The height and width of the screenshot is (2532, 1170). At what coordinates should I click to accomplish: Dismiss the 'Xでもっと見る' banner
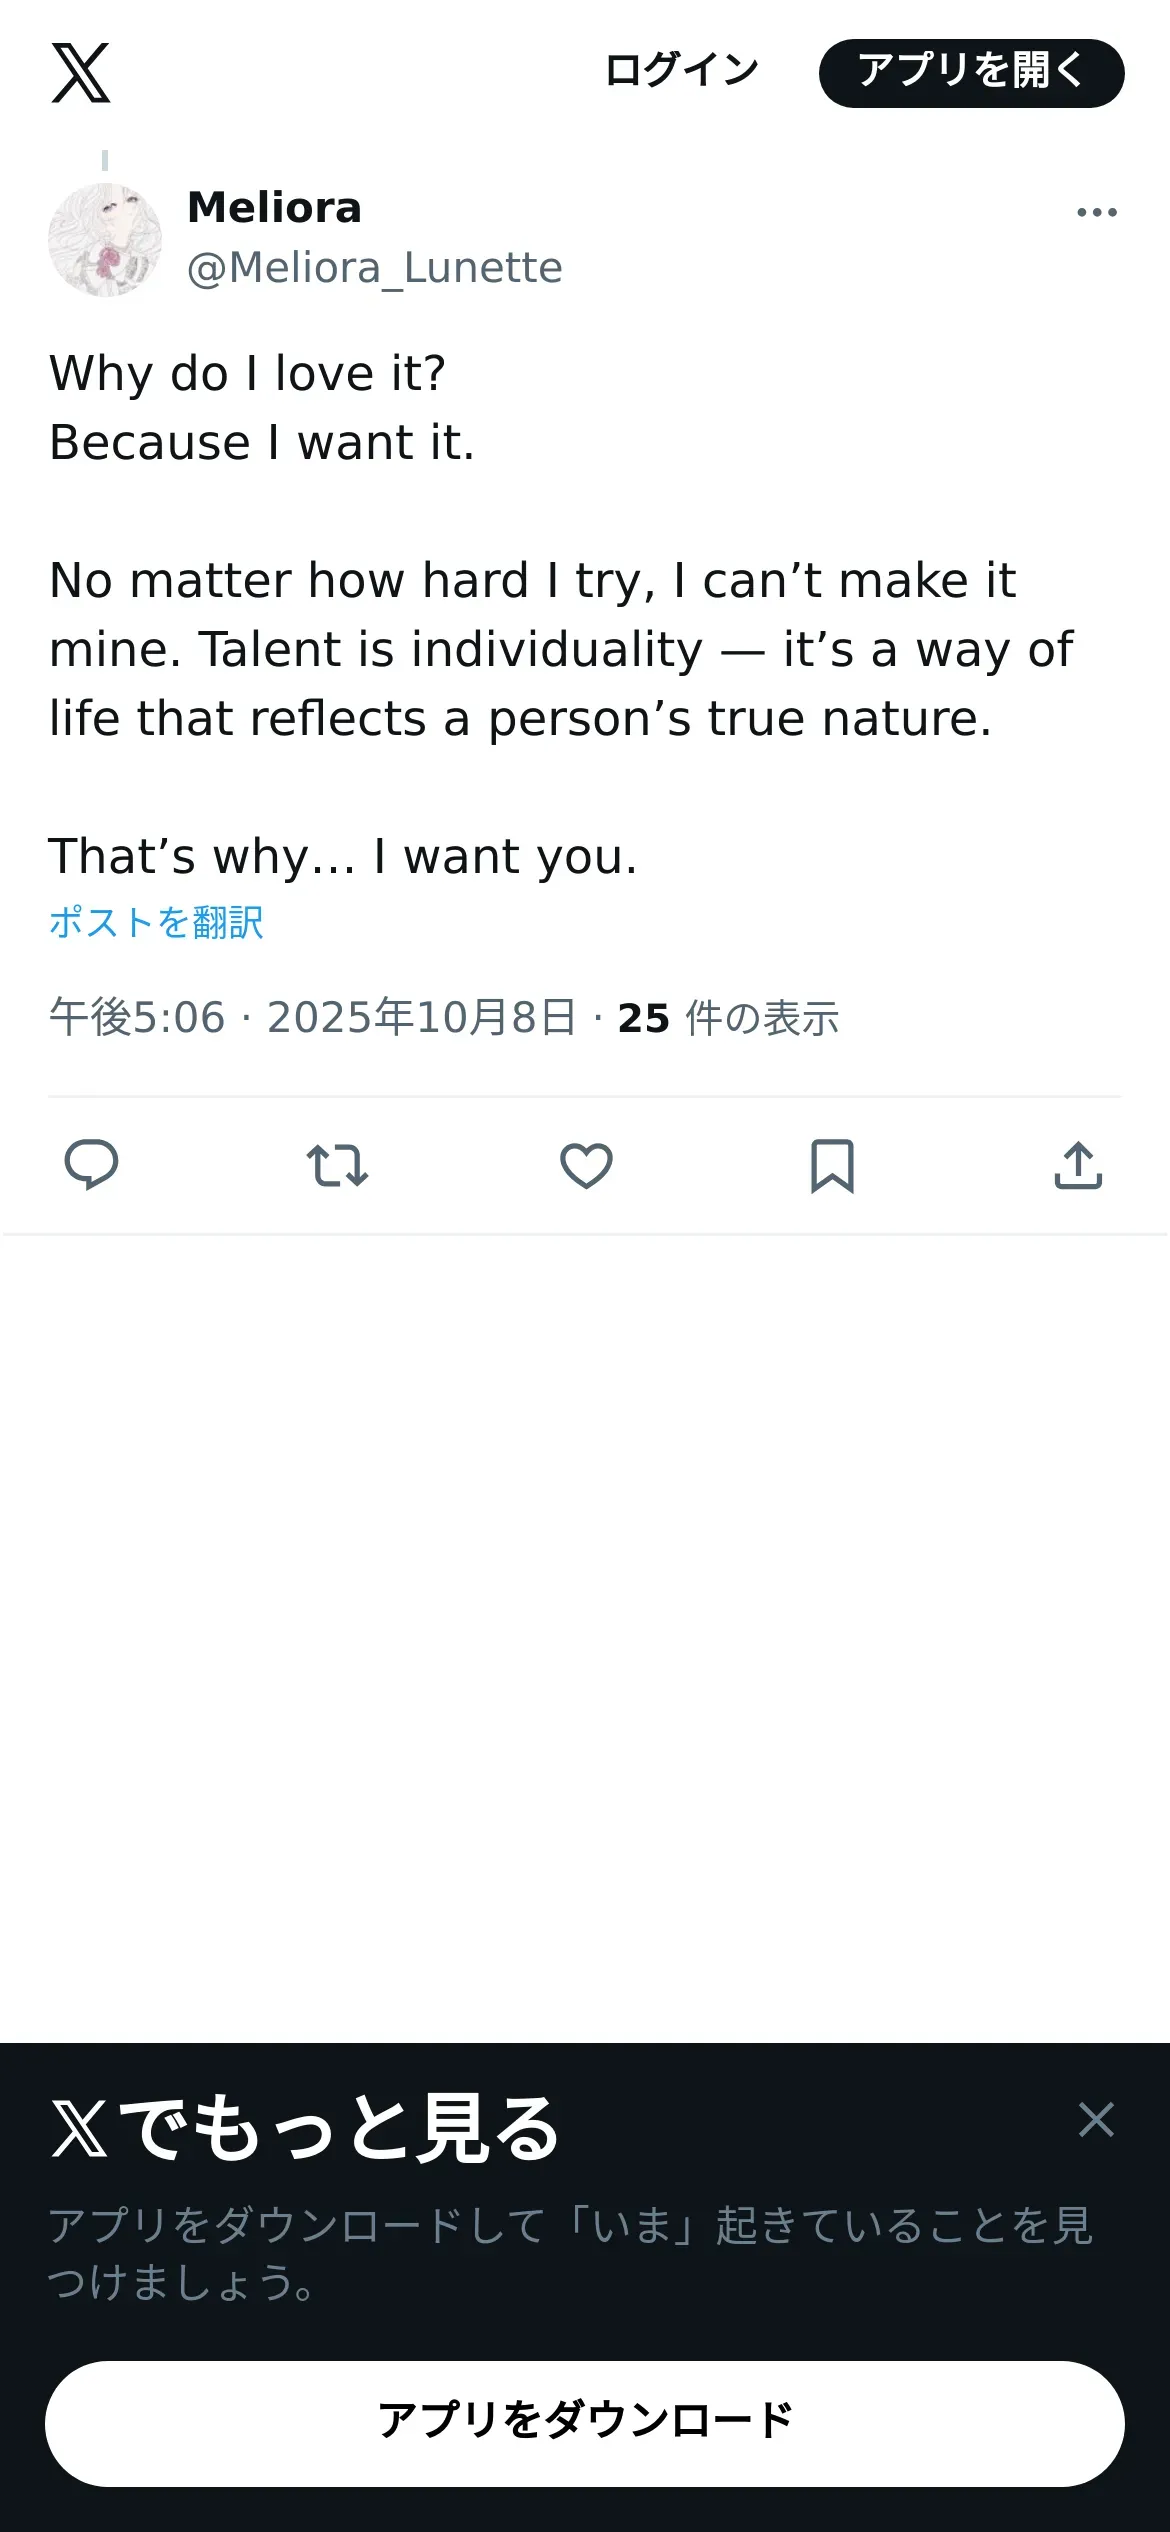pos(1096,2119)
